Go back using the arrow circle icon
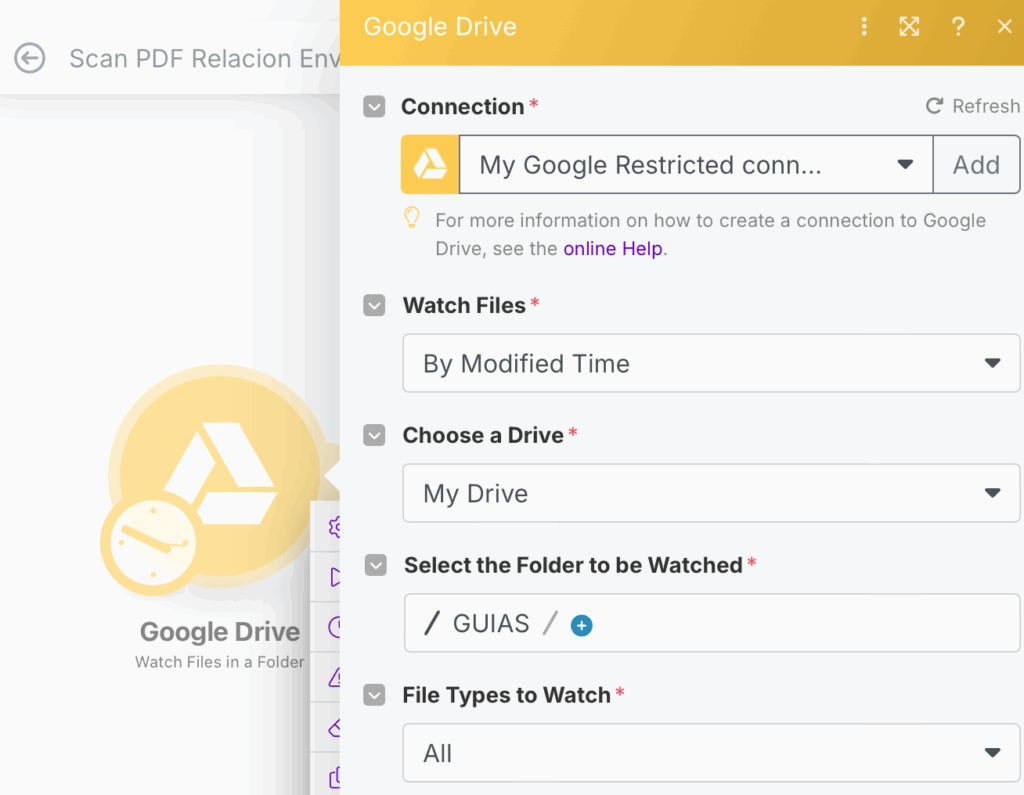Image resolution: width=1024 pixels, height=795 pixels. click(x=30, y=58)
